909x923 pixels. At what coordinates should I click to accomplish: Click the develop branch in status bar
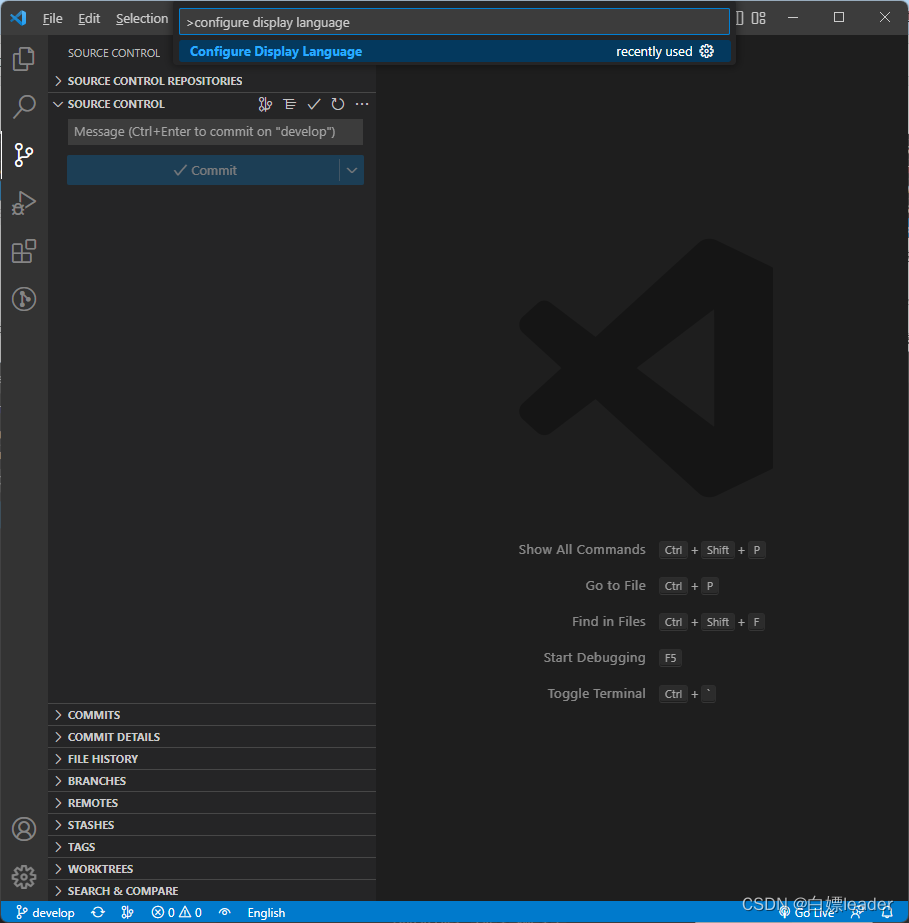(x=45, y=912)
